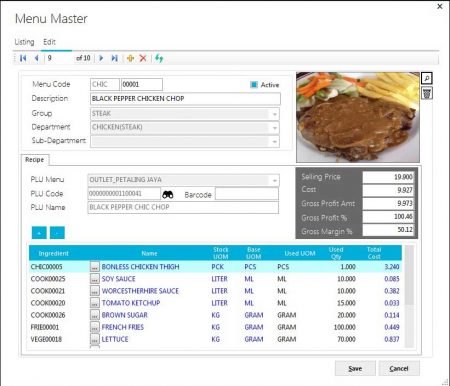Select ingredient code COOK00021 cell

(x=48, y=291)
